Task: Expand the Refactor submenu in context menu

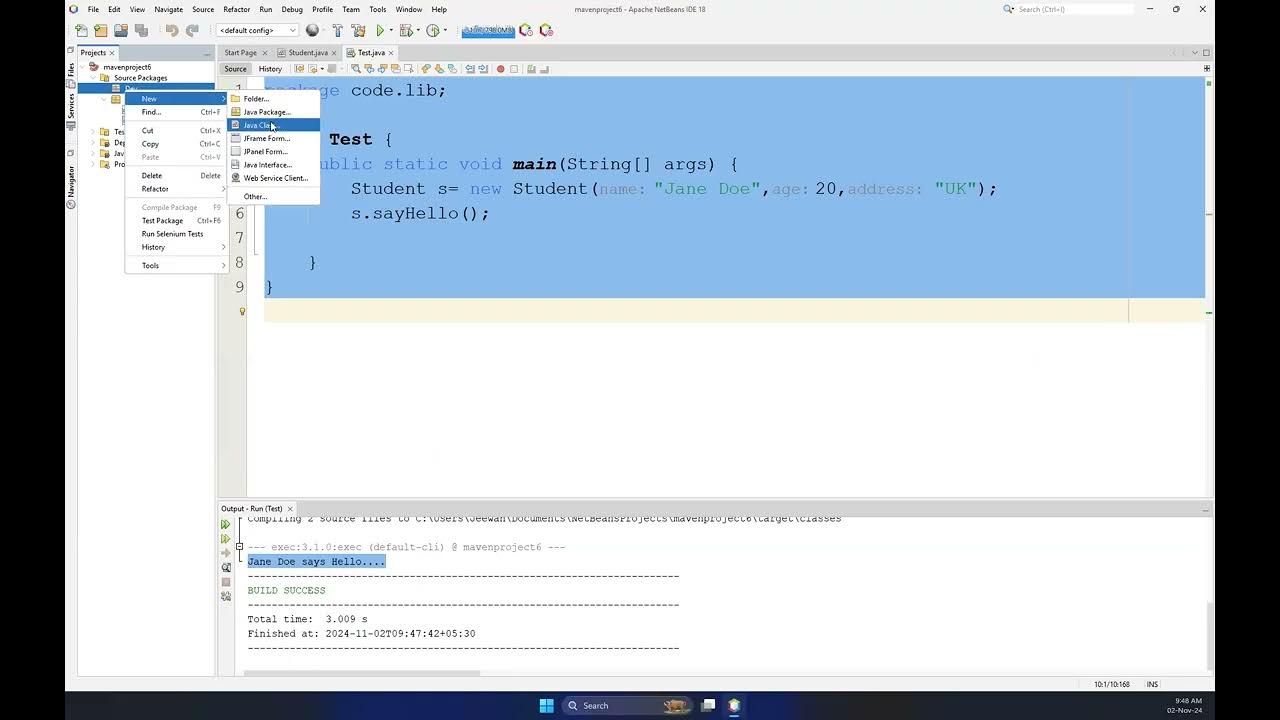Action: 177,189
